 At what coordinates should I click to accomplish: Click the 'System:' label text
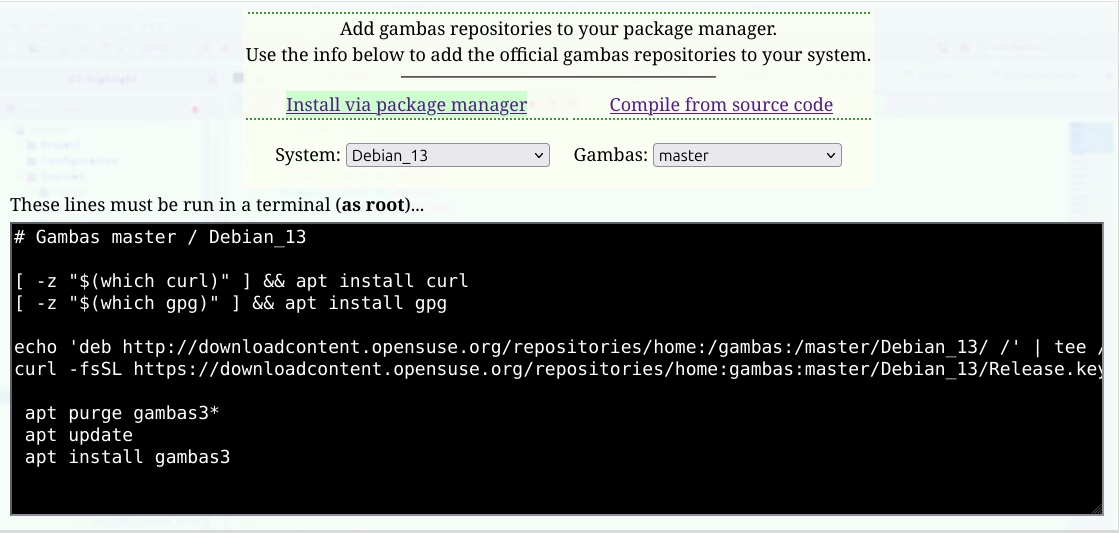pos(307,156)
